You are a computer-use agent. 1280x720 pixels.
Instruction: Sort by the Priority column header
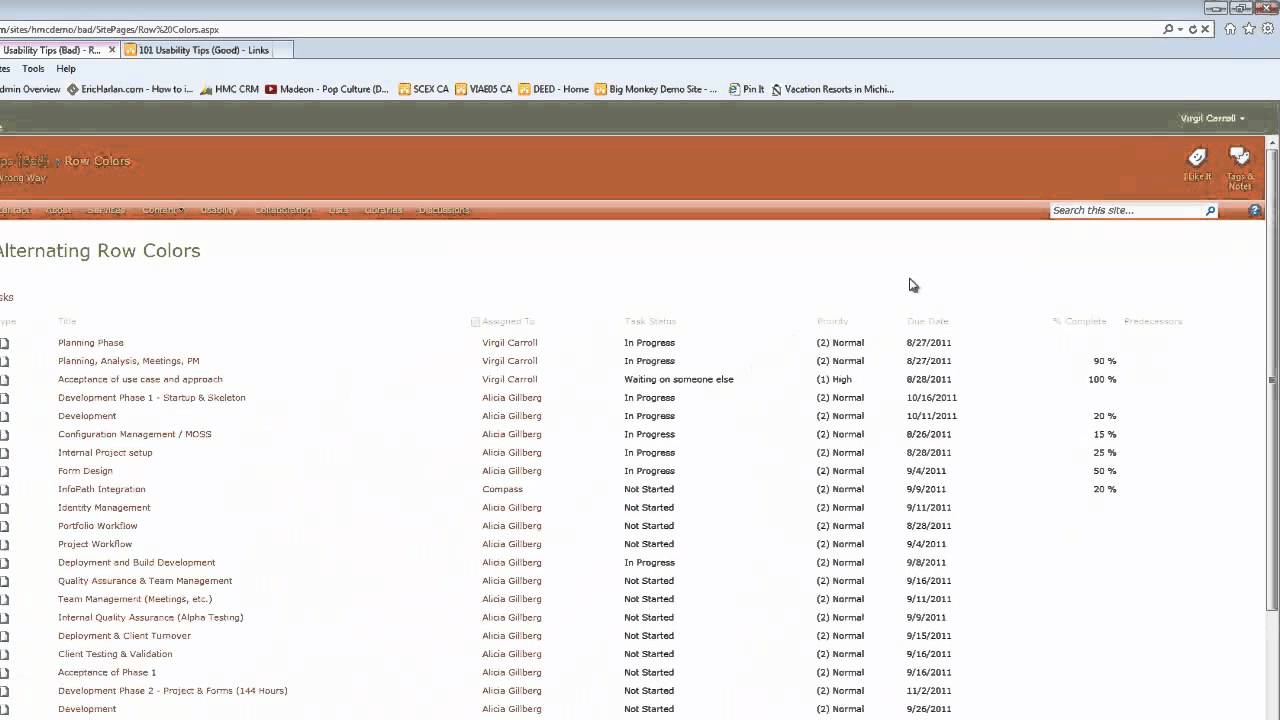(x=832, y=322)
